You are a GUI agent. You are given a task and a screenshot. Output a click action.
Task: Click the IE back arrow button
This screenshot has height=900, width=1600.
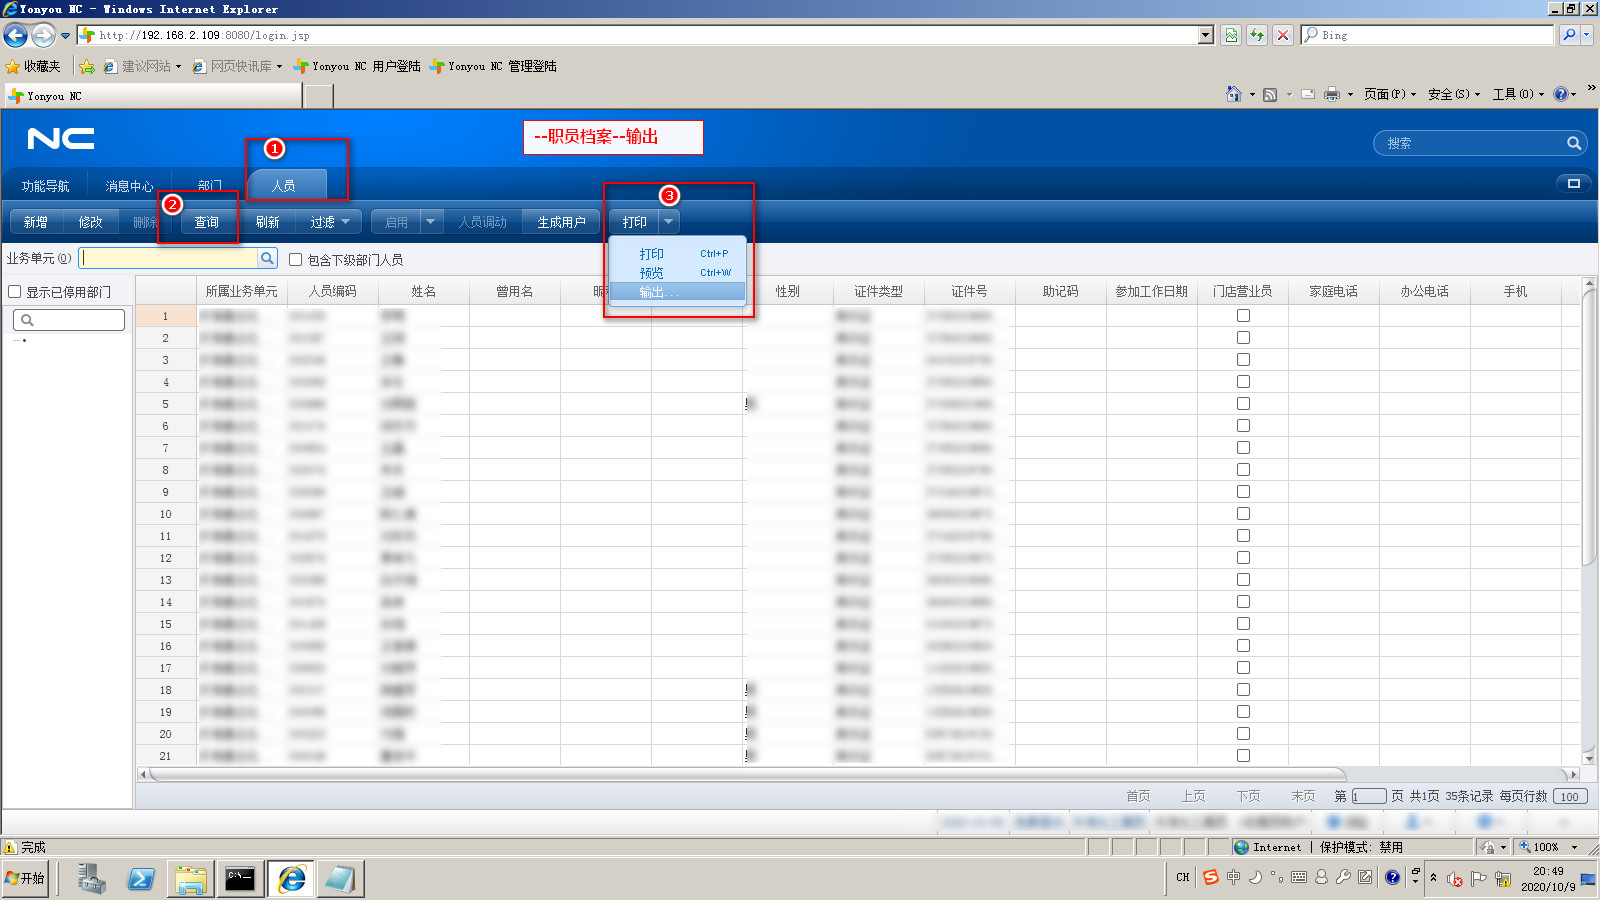point(16,35)
